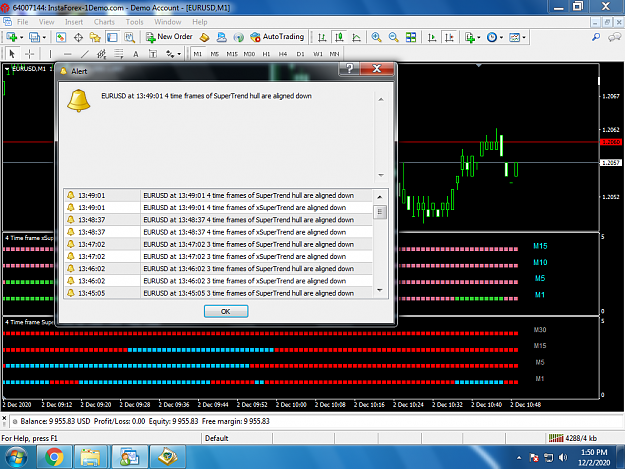Open the View menu
Screen dimensions: 625x469
point(46,22)
